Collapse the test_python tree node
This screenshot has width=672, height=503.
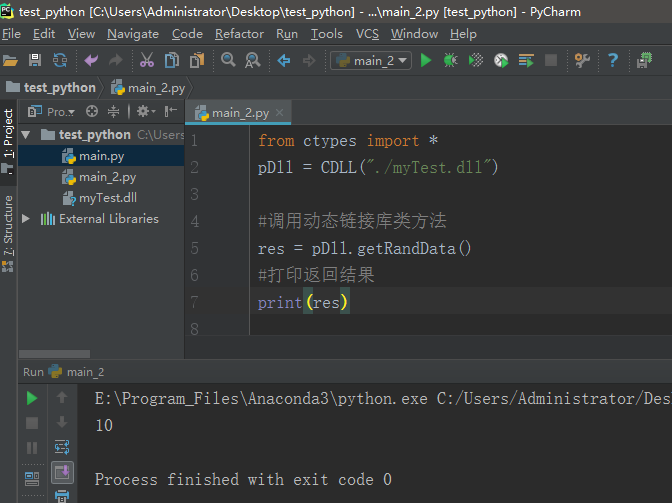tap(26, 135)
